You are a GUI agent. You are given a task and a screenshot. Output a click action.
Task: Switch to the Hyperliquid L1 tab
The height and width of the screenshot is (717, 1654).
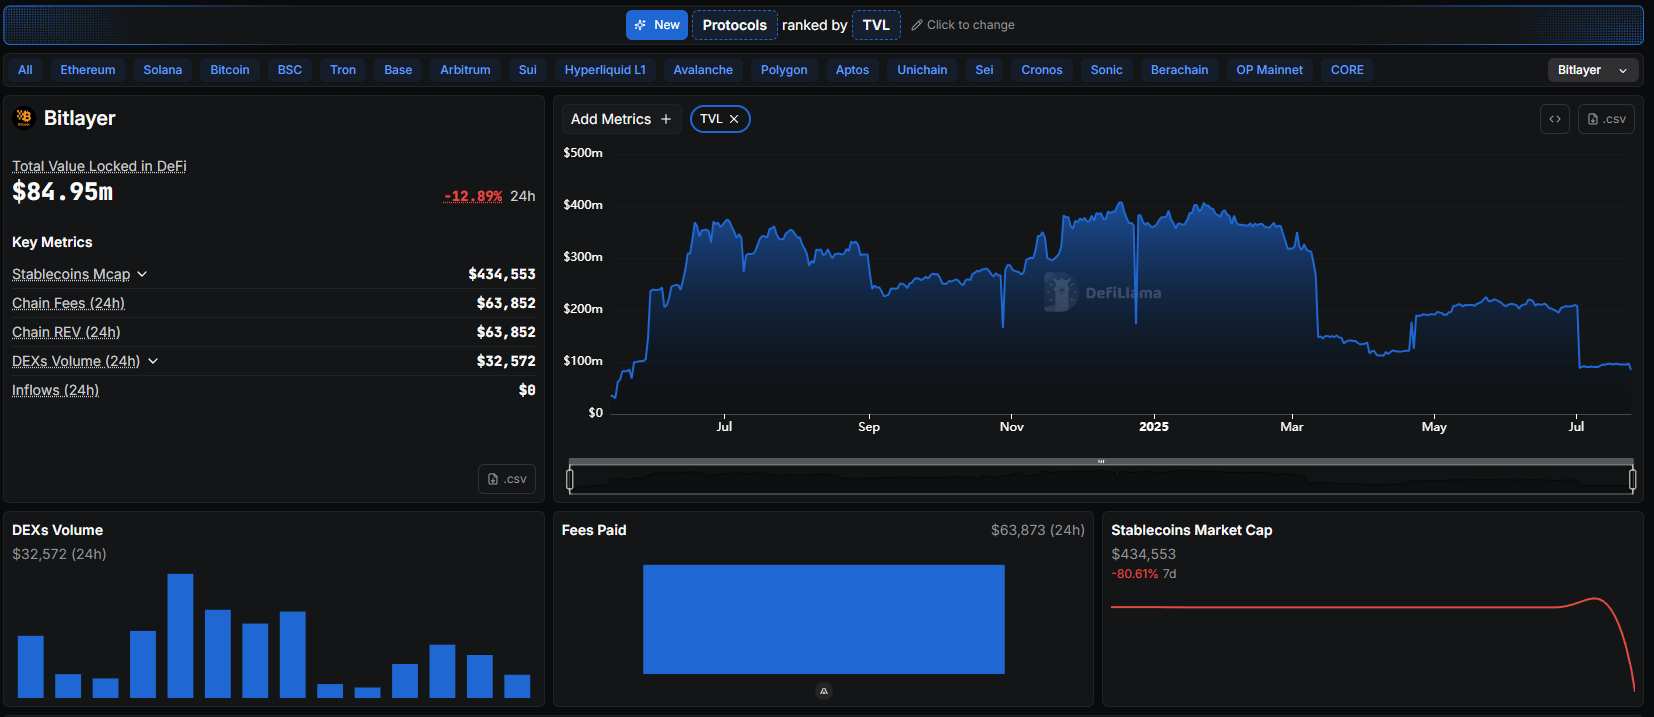[605, 70]
